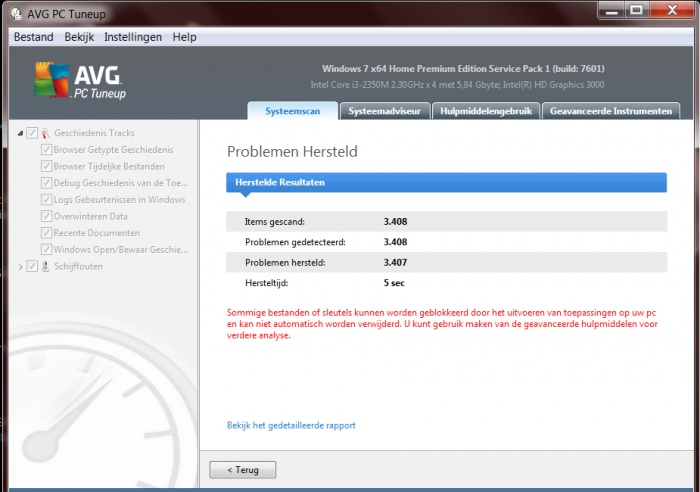The width and height of the screenshot is (700, 492).
Task: Toggle Browser Getypte Geschiedenis checkbox
Action: 46,150
